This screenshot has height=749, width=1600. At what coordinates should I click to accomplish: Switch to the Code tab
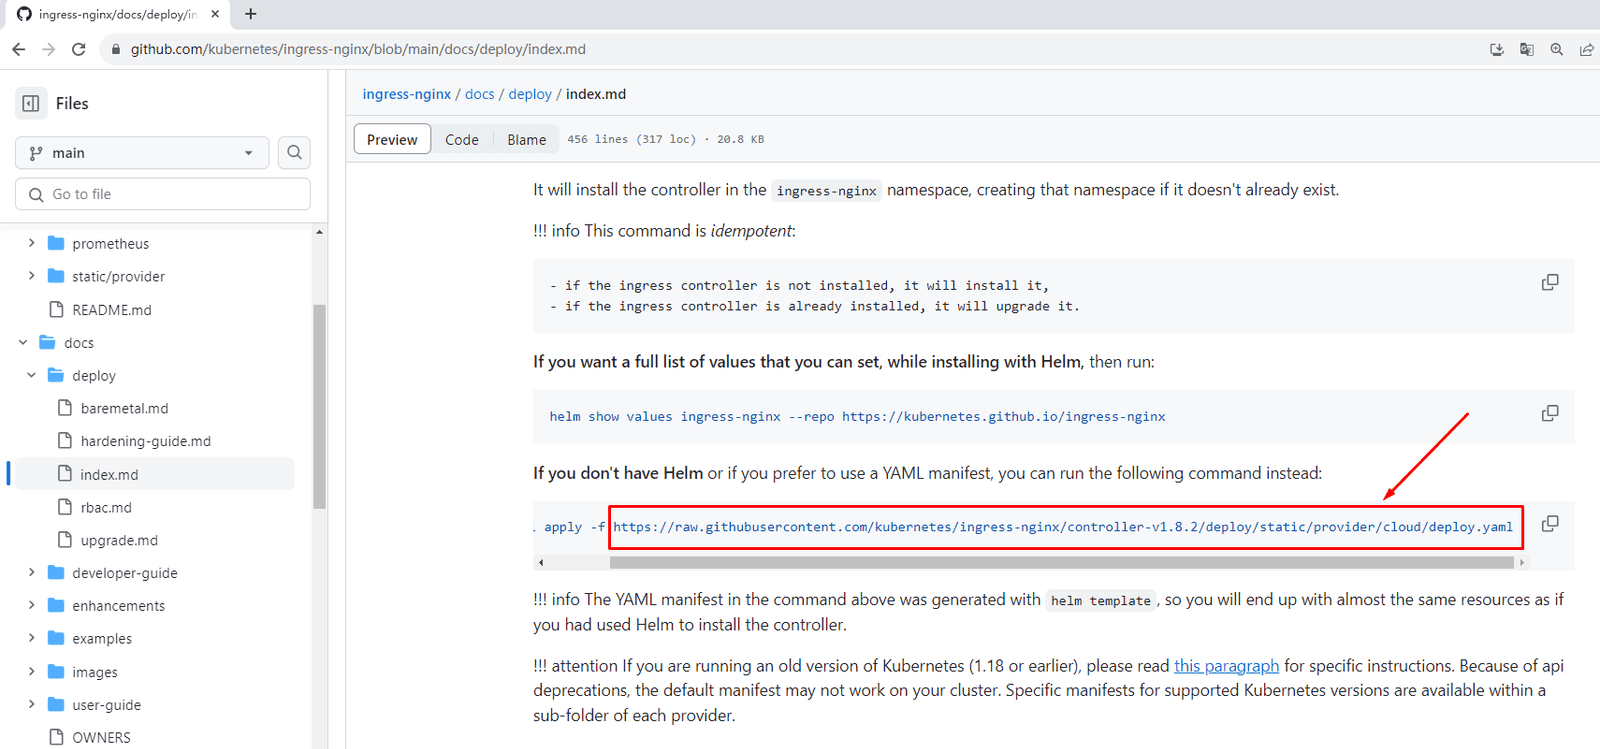[462, 139]
